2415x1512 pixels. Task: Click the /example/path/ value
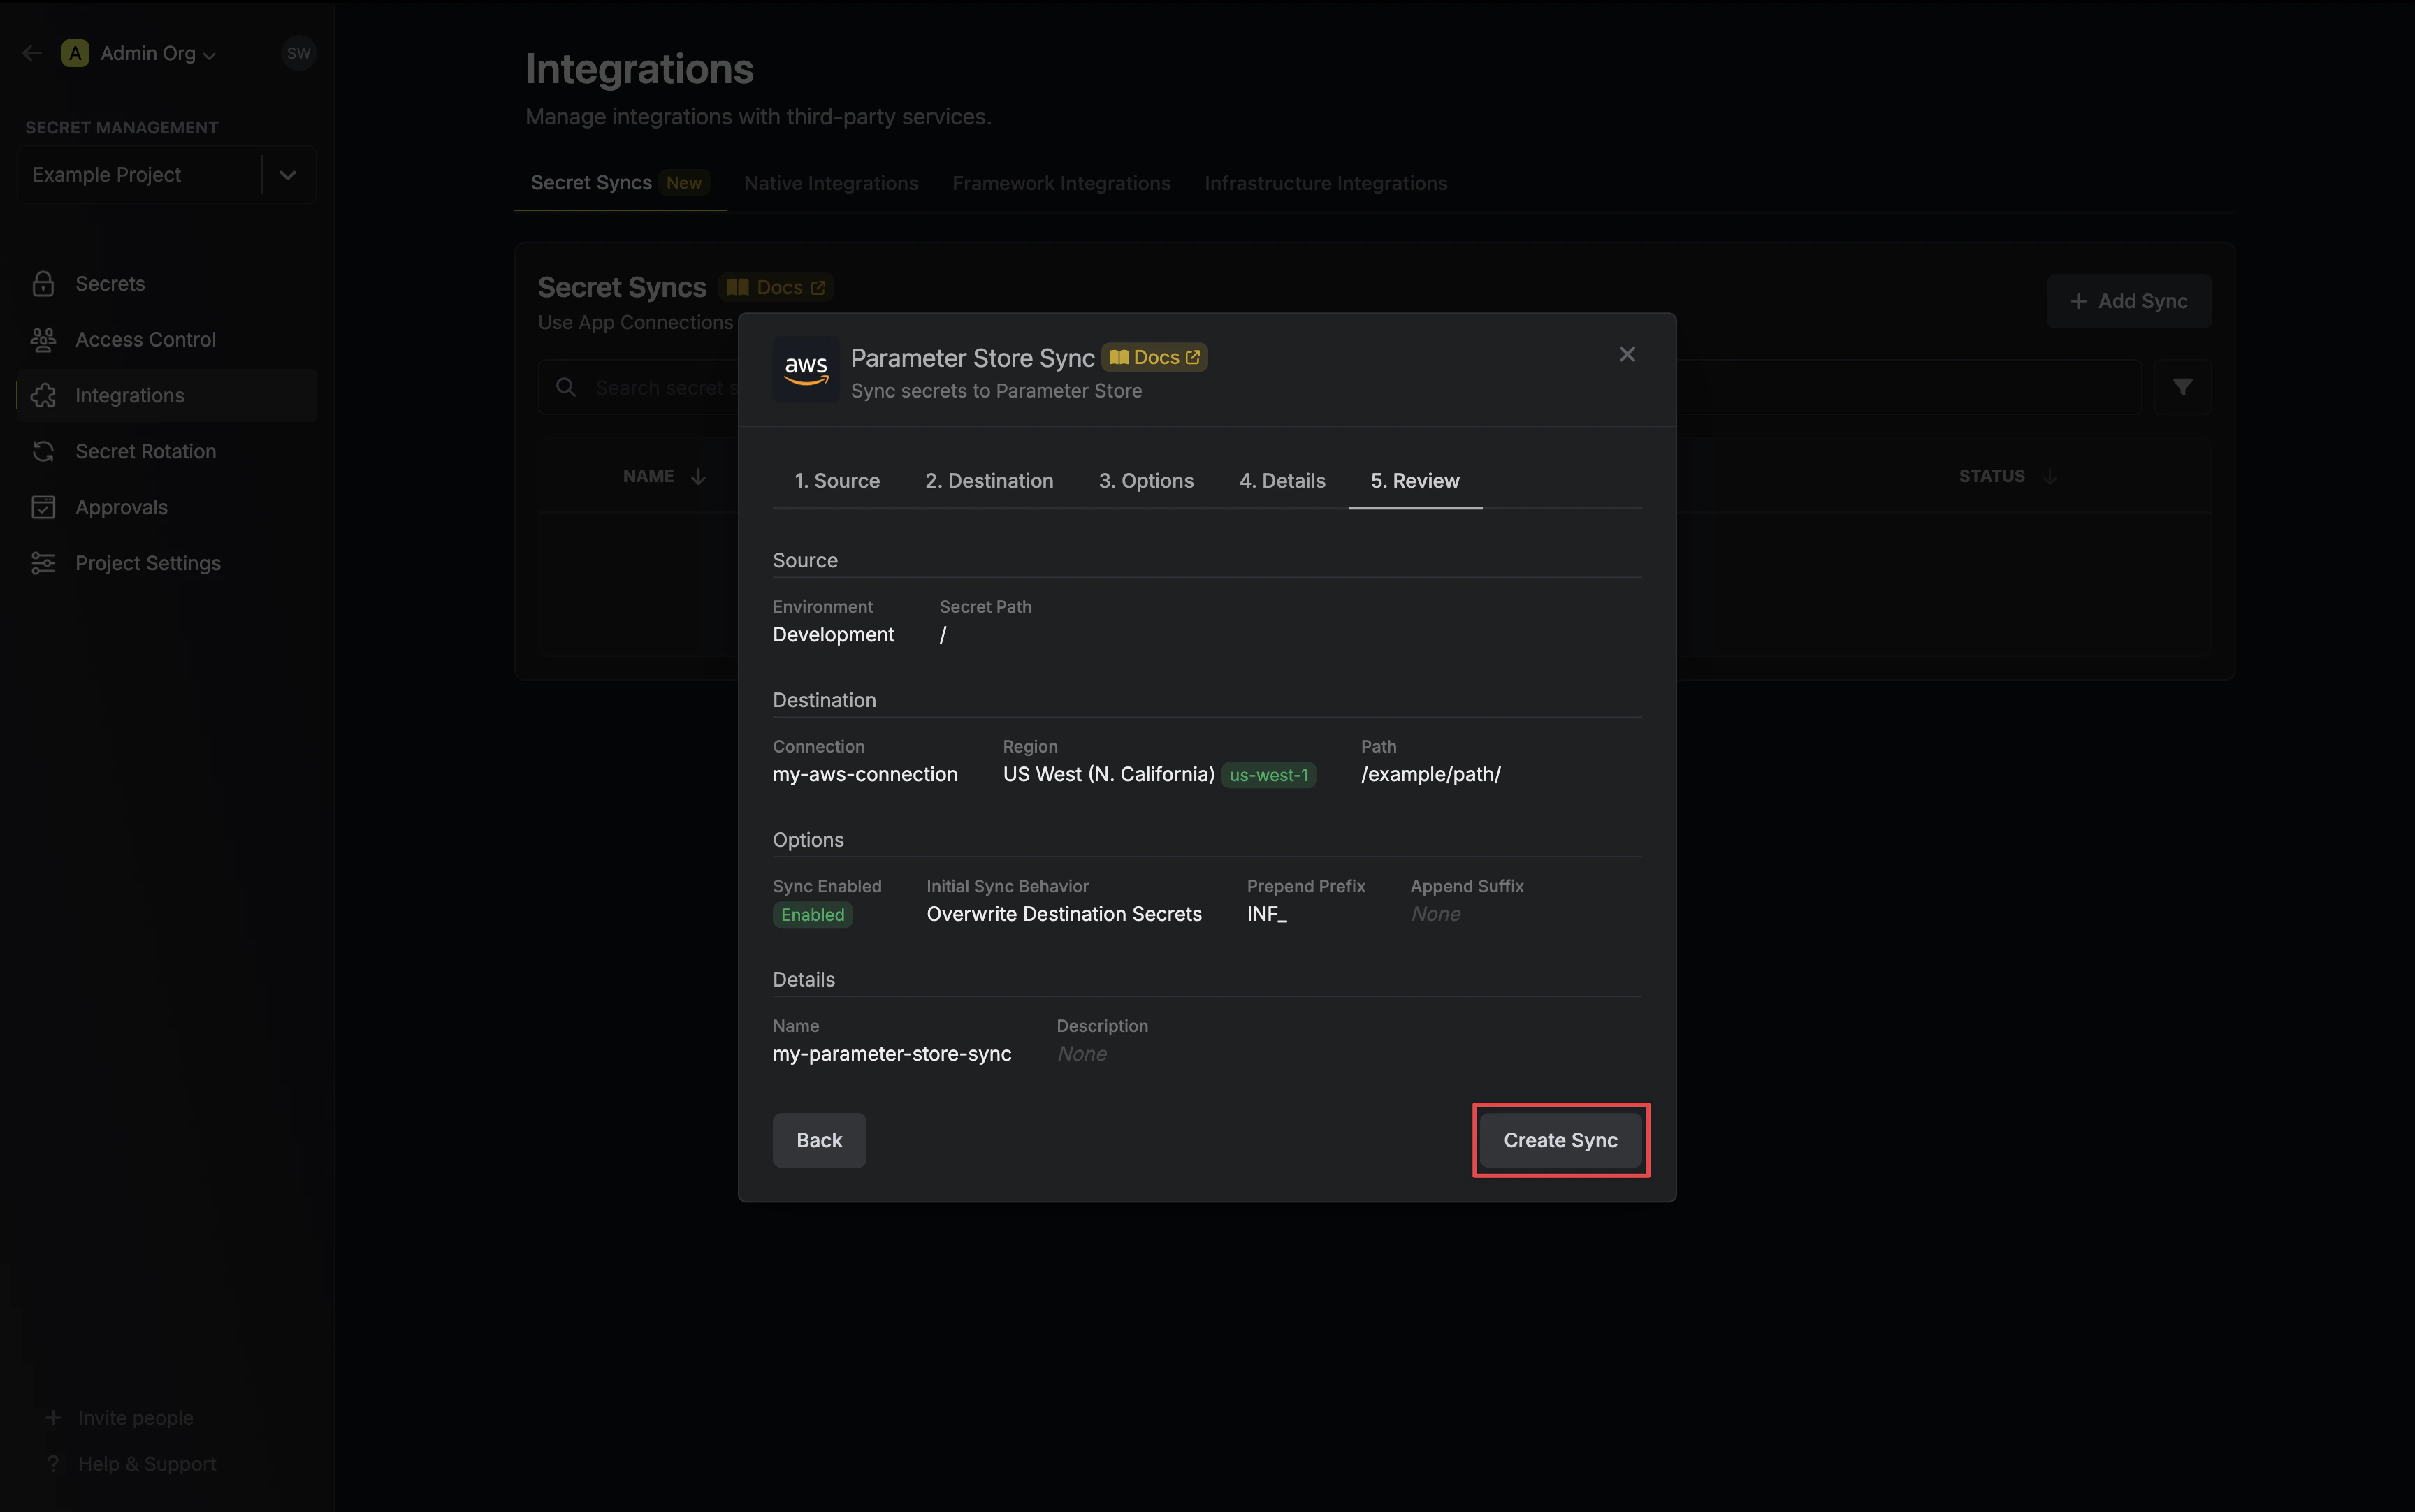click(1430, 774)
